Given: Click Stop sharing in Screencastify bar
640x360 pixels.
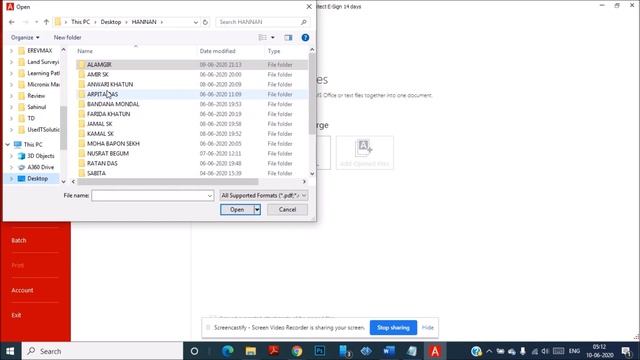Looking at the screenshot, I should click(x=393, y=327).
